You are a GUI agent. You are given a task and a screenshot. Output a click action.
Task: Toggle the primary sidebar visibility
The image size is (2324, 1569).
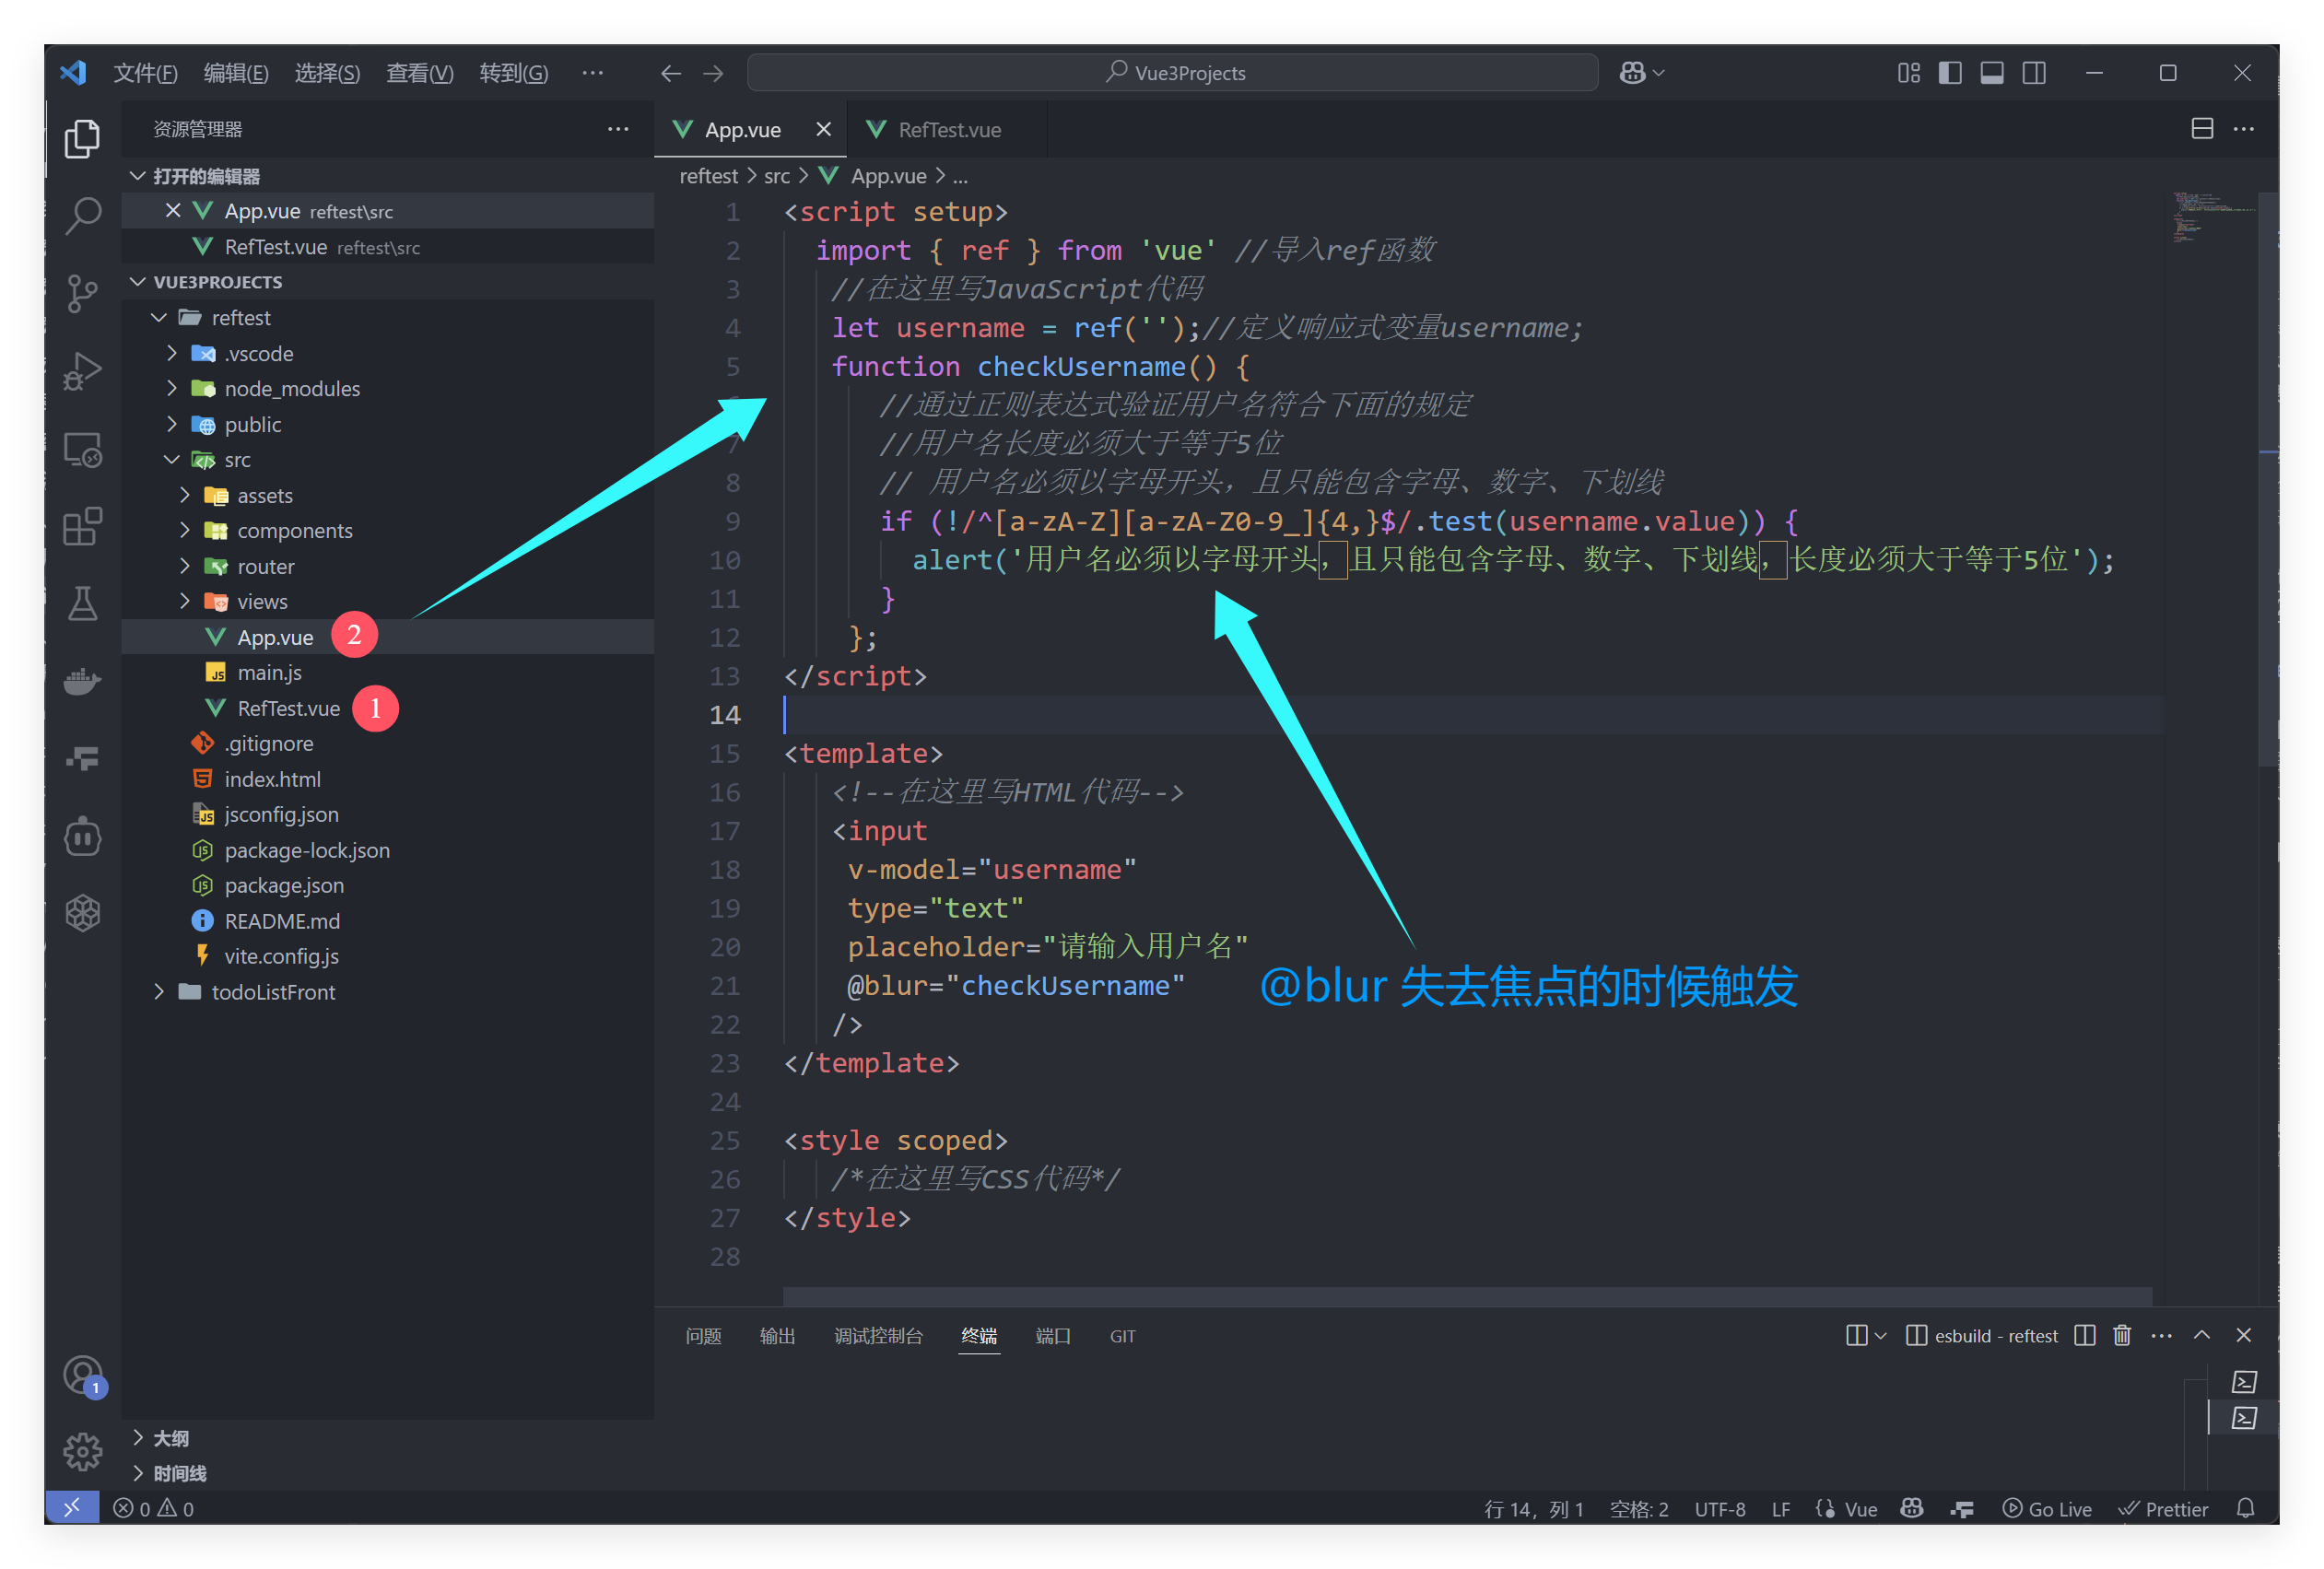(x=1950, y=73)
